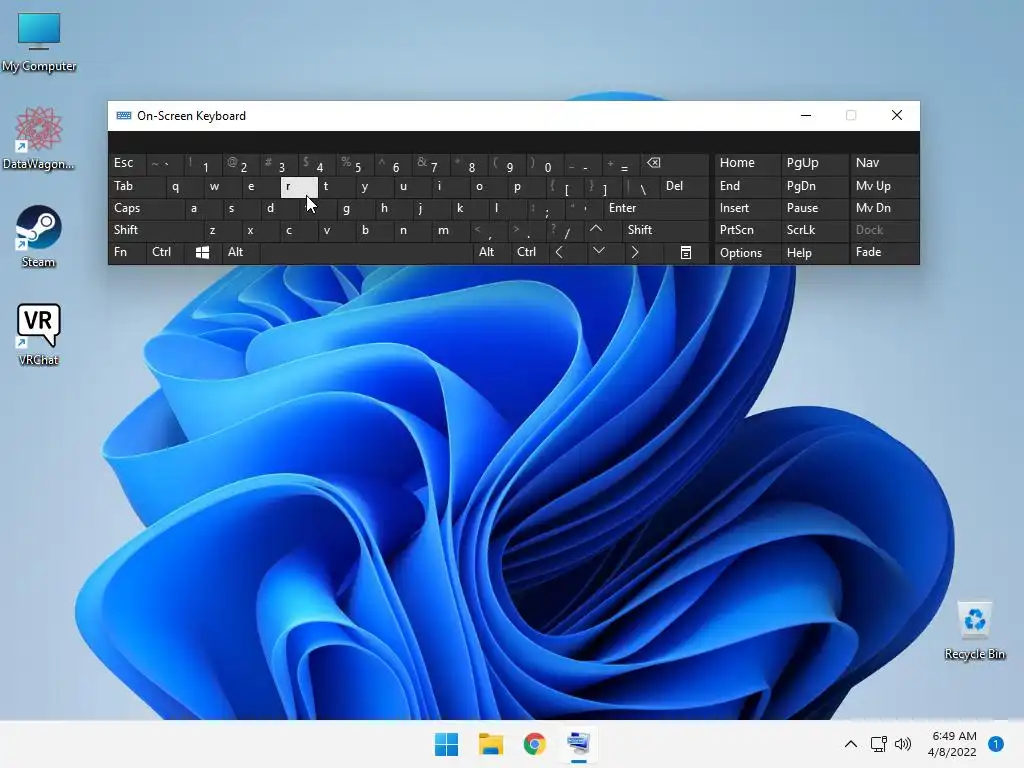Click the Del key
Image resolution: width=1024 pixels, height=768 pixels.
pyautogui.click(x=684, y=186)
